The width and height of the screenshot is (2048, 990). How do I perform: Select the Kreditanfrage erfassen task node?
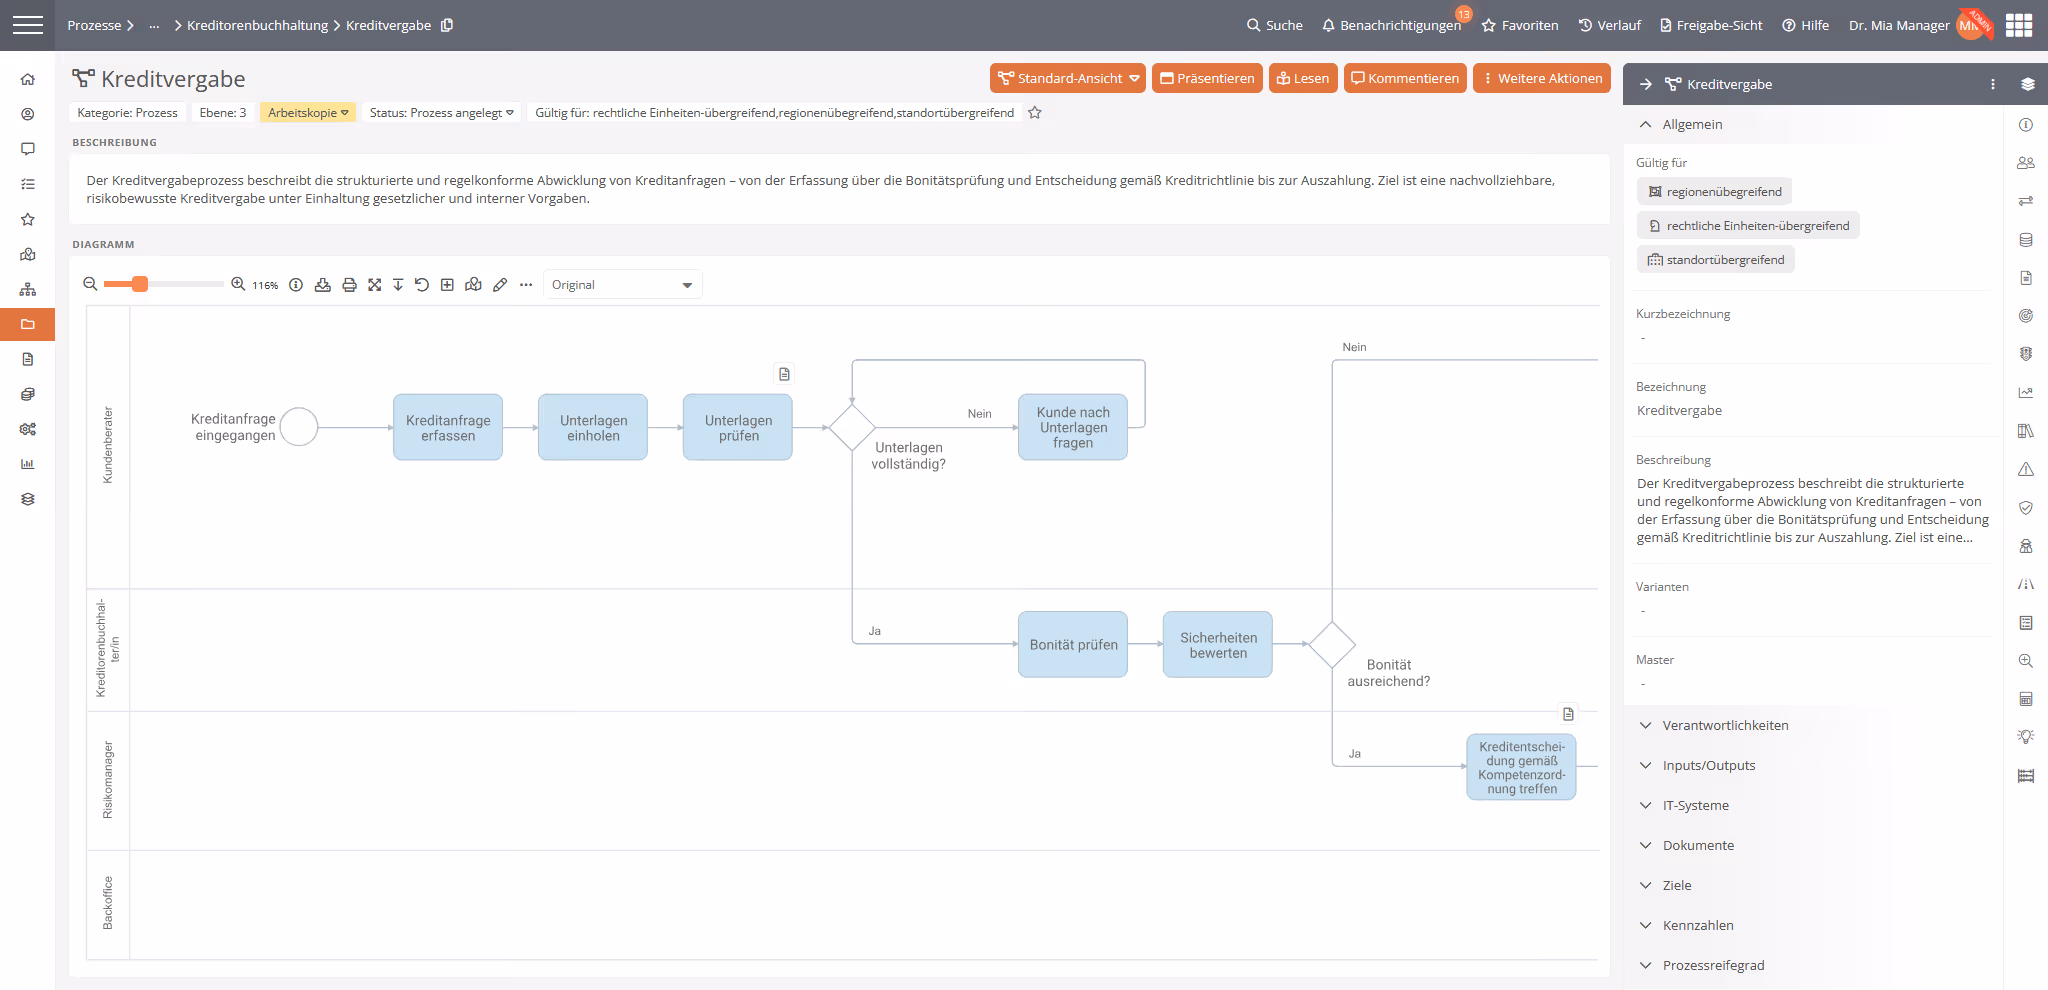448,427
